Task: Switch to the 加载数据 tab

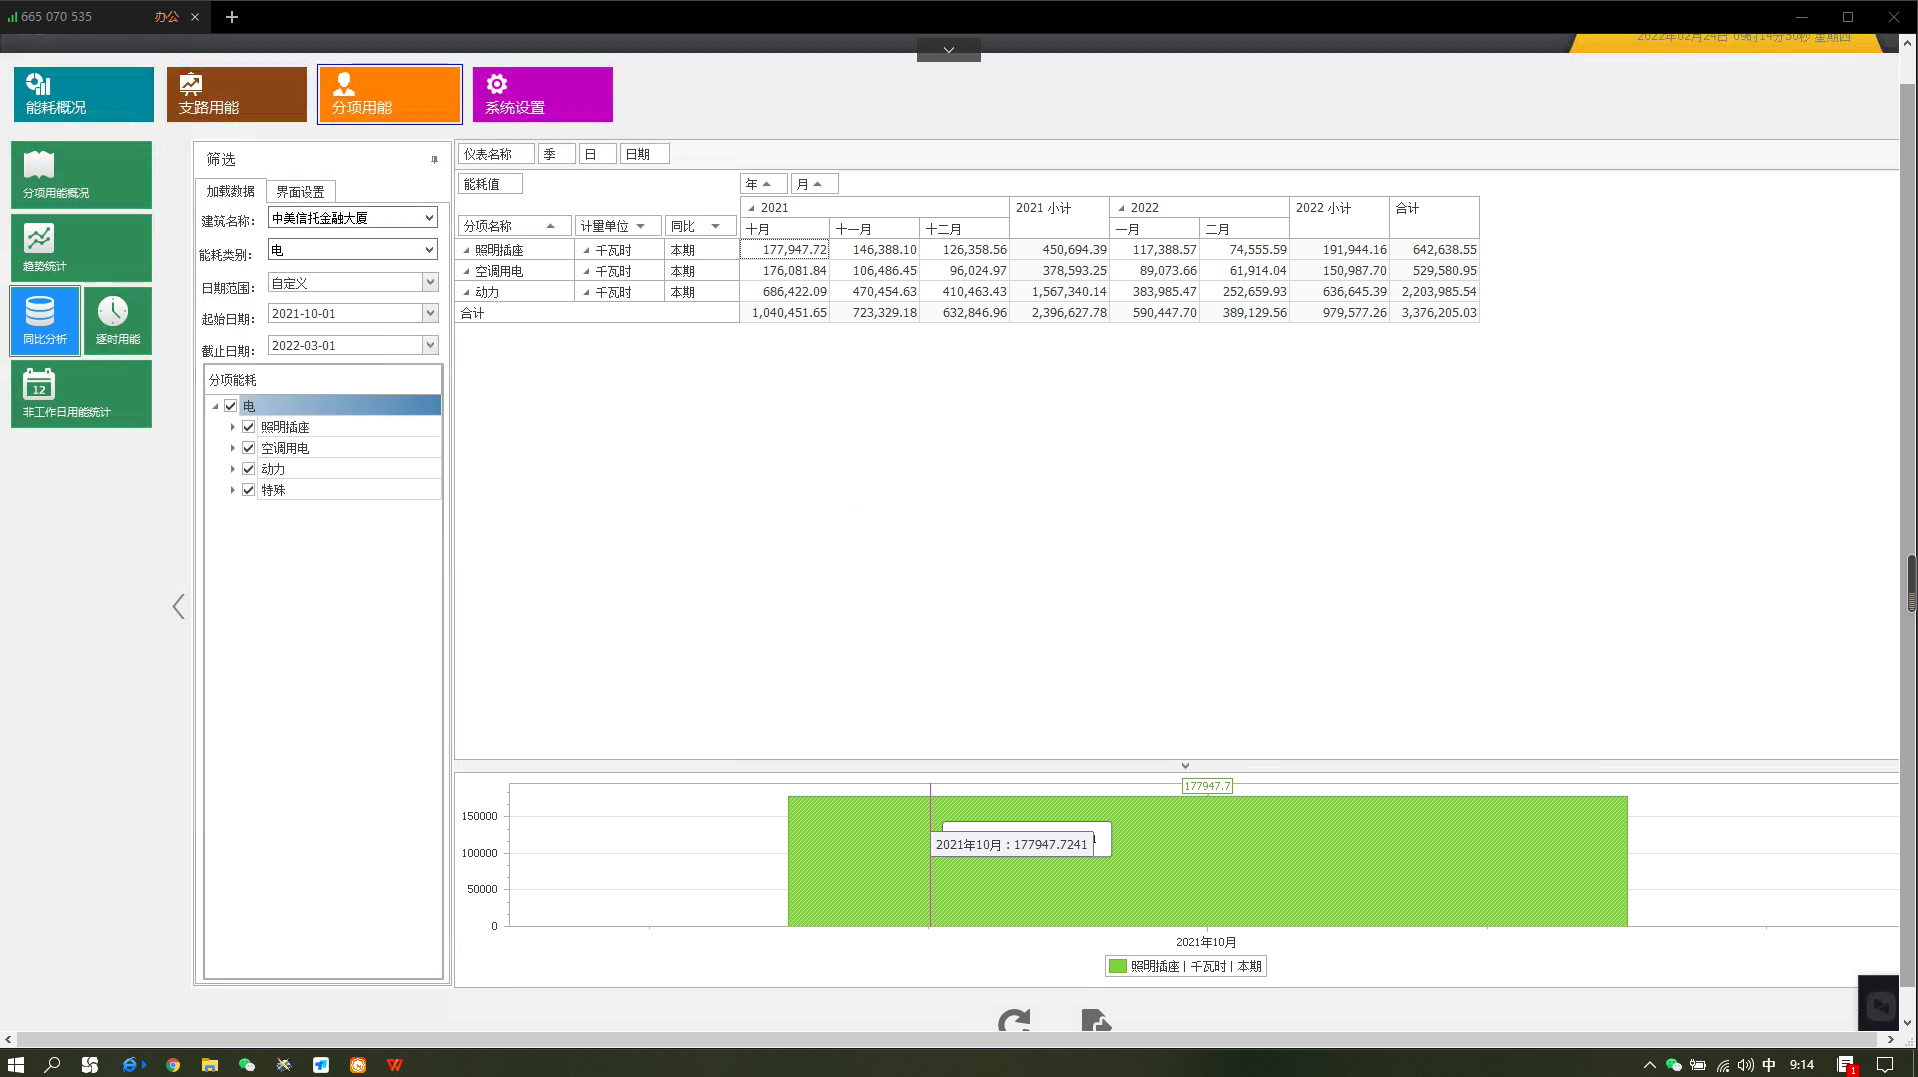Action: click(x=230, y=191)
